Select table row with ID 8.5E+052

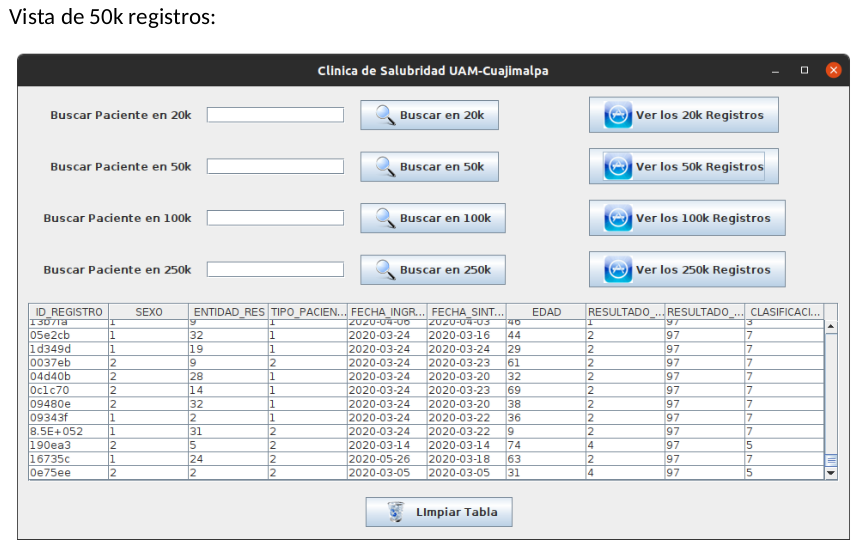pyautogui.click(x=426, y=432)
